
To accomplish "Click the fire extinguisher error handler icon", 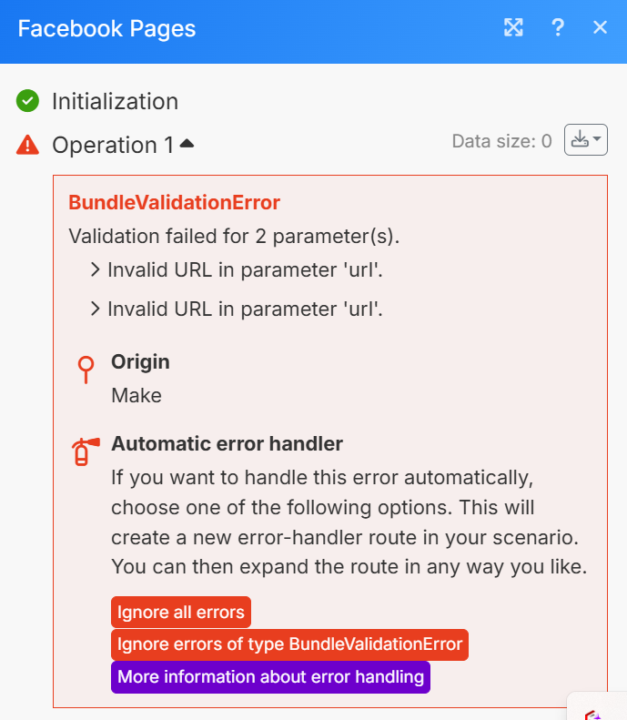I will (x=85, y=451).
